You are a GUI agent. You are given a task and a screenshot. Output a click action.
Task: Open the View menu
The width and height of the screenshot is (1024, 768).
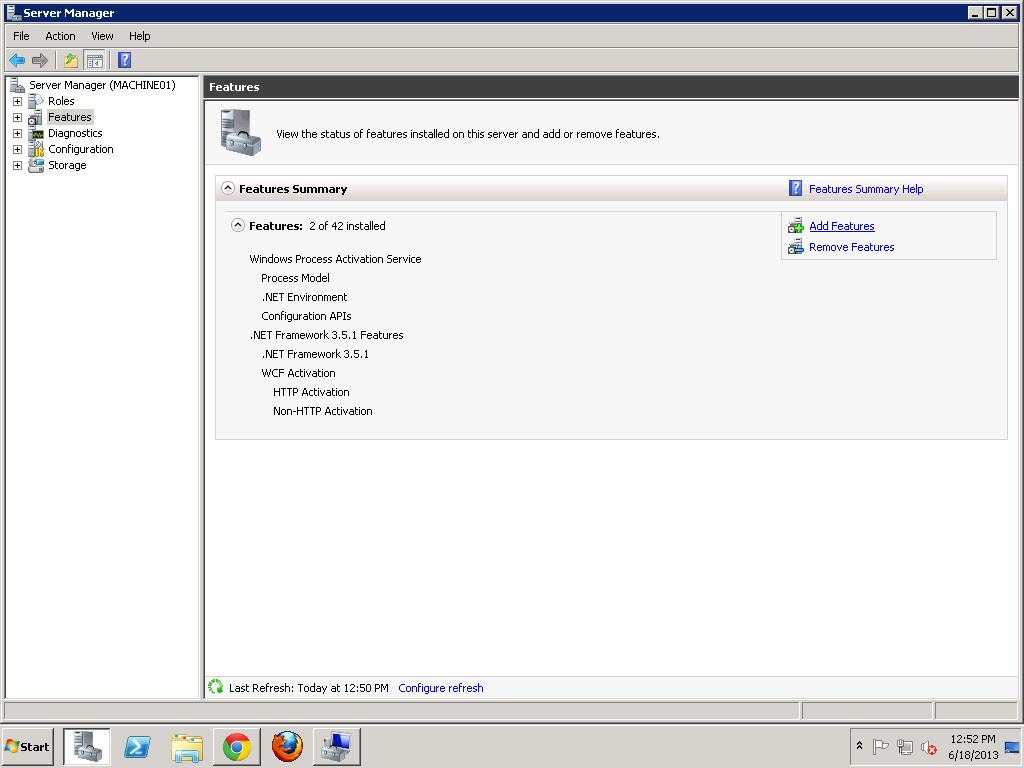[102, 36]
